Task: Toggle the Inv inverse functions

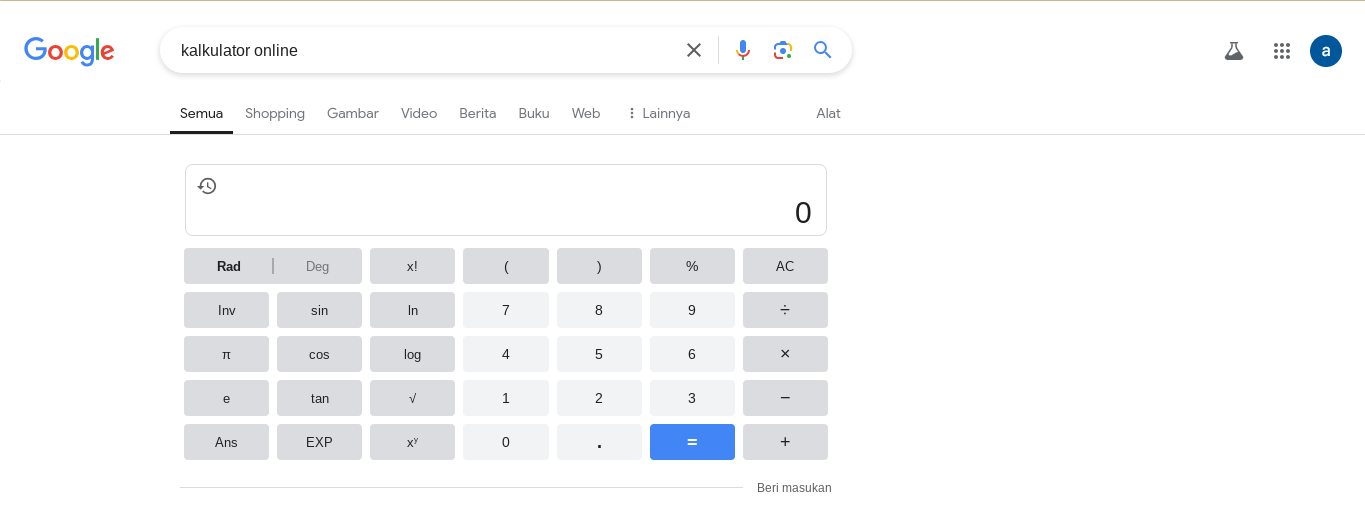Action: [226, 310]
